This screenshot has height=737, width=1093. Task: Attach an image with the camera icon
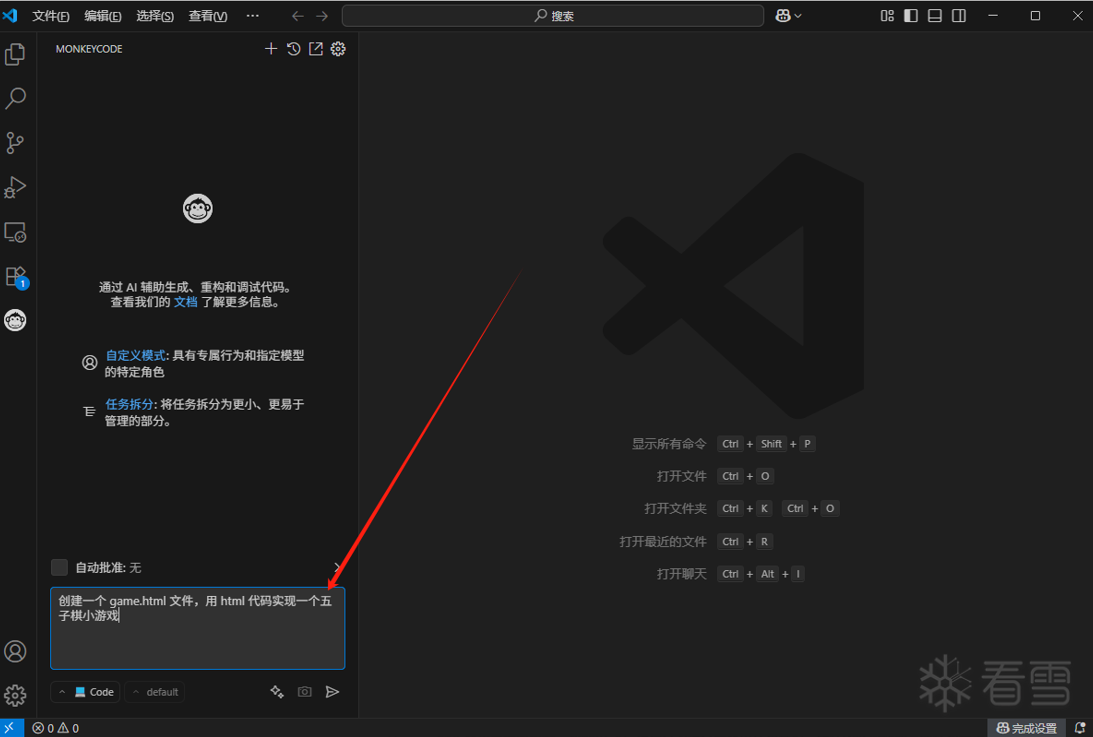point(305,692)
